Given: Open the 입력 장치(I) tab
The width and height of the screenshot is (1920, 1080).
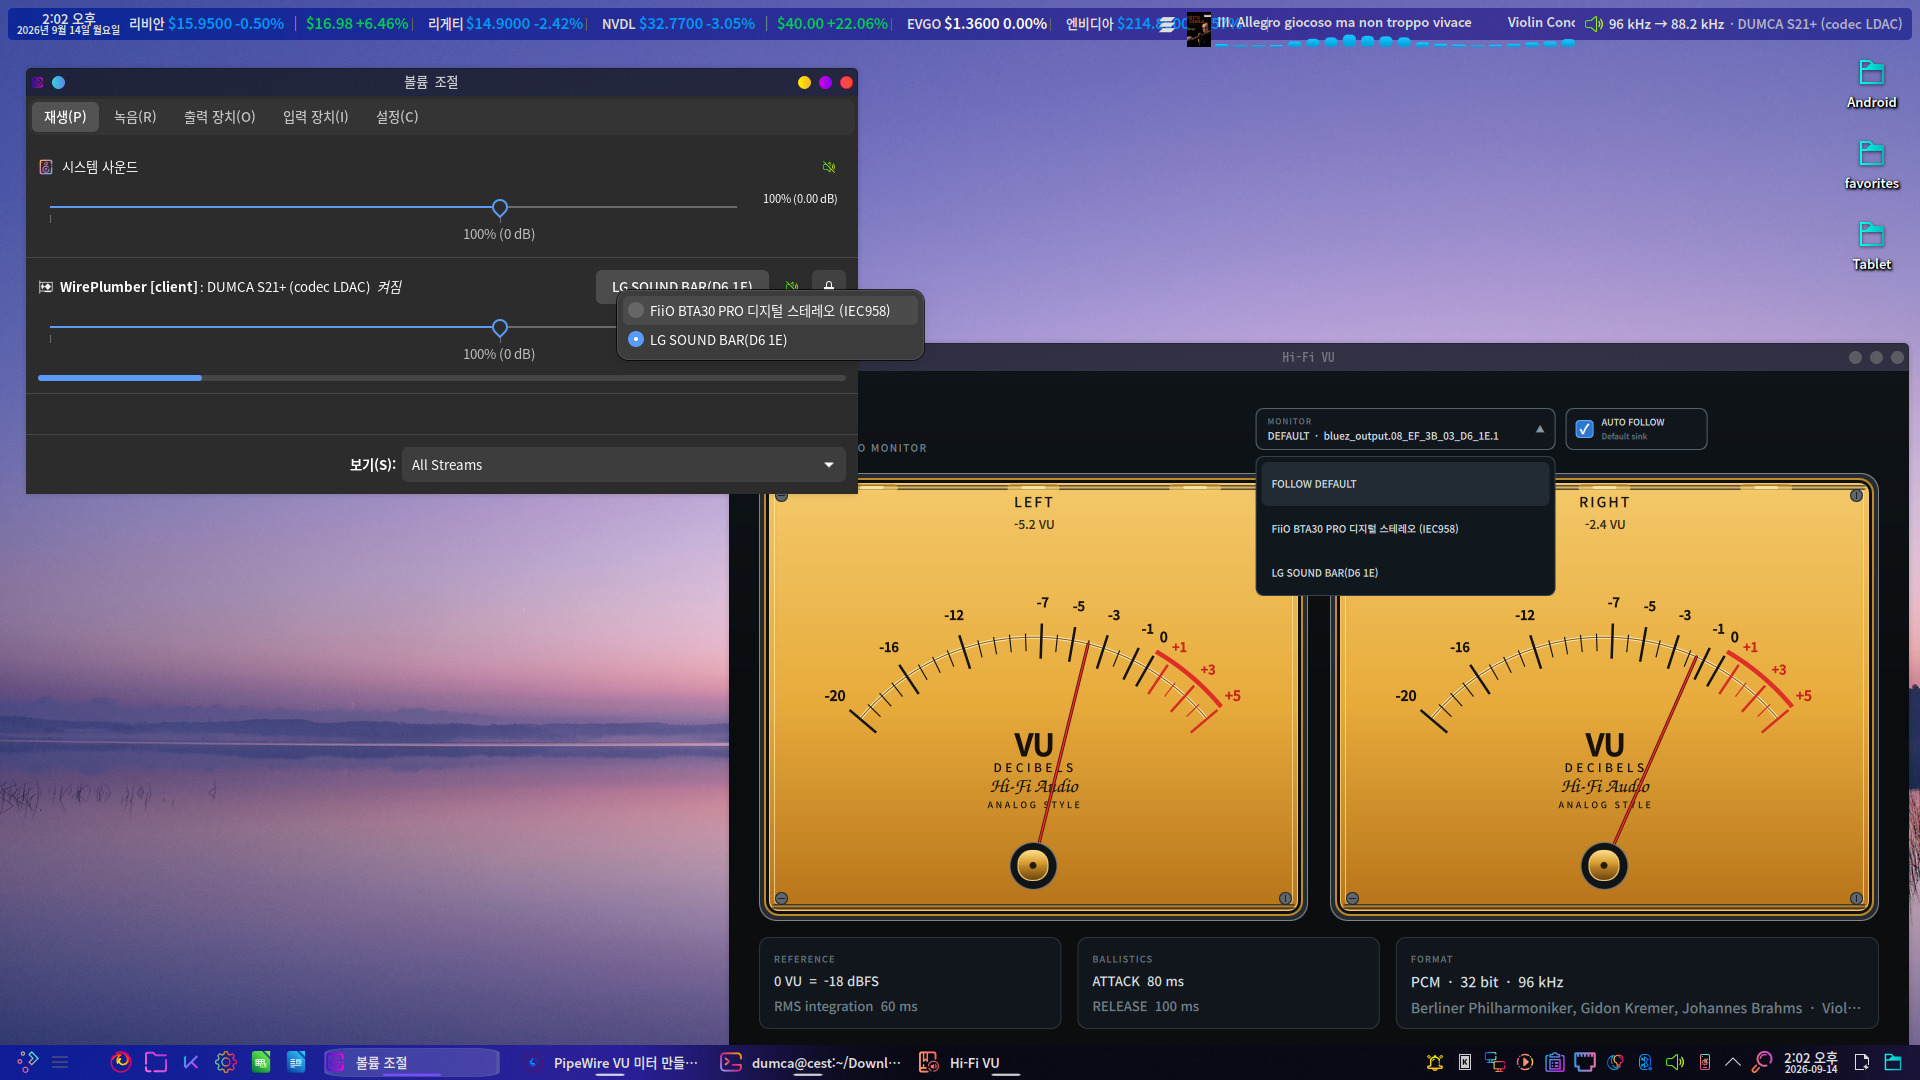Looking at the screenshot, I should tap(315, 117).
